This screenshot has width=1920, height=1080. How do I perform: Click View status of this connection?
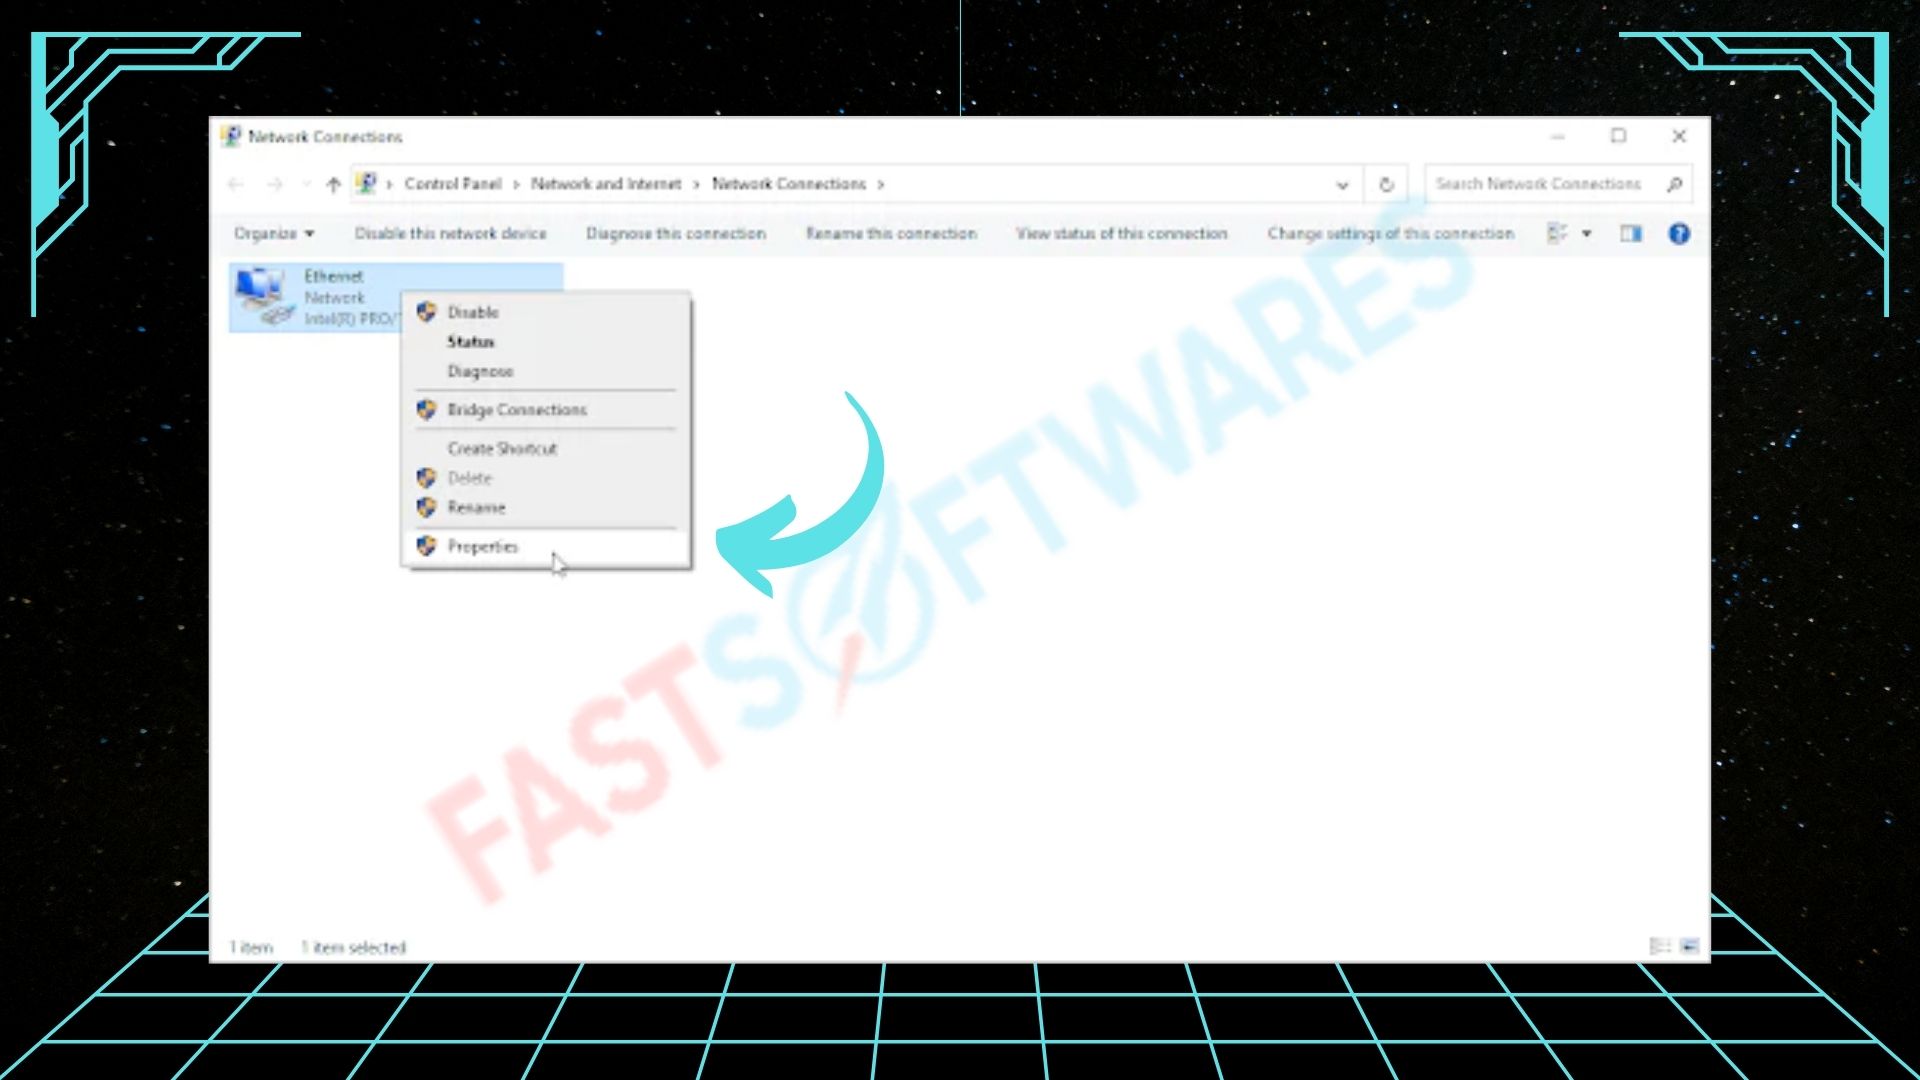point(1122,233)
